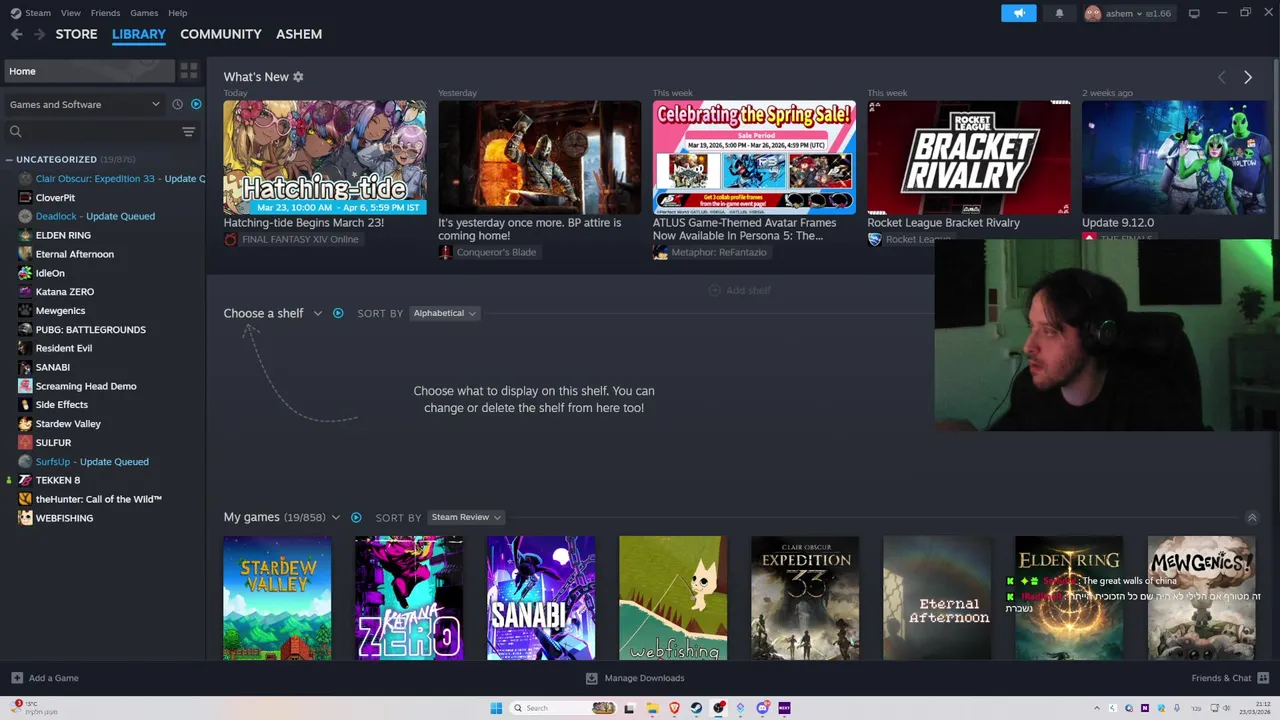The width and height of the screenshot is (1280, 720).
Task: Open the webfishing cover thumbnail
Action: [673, 598]
